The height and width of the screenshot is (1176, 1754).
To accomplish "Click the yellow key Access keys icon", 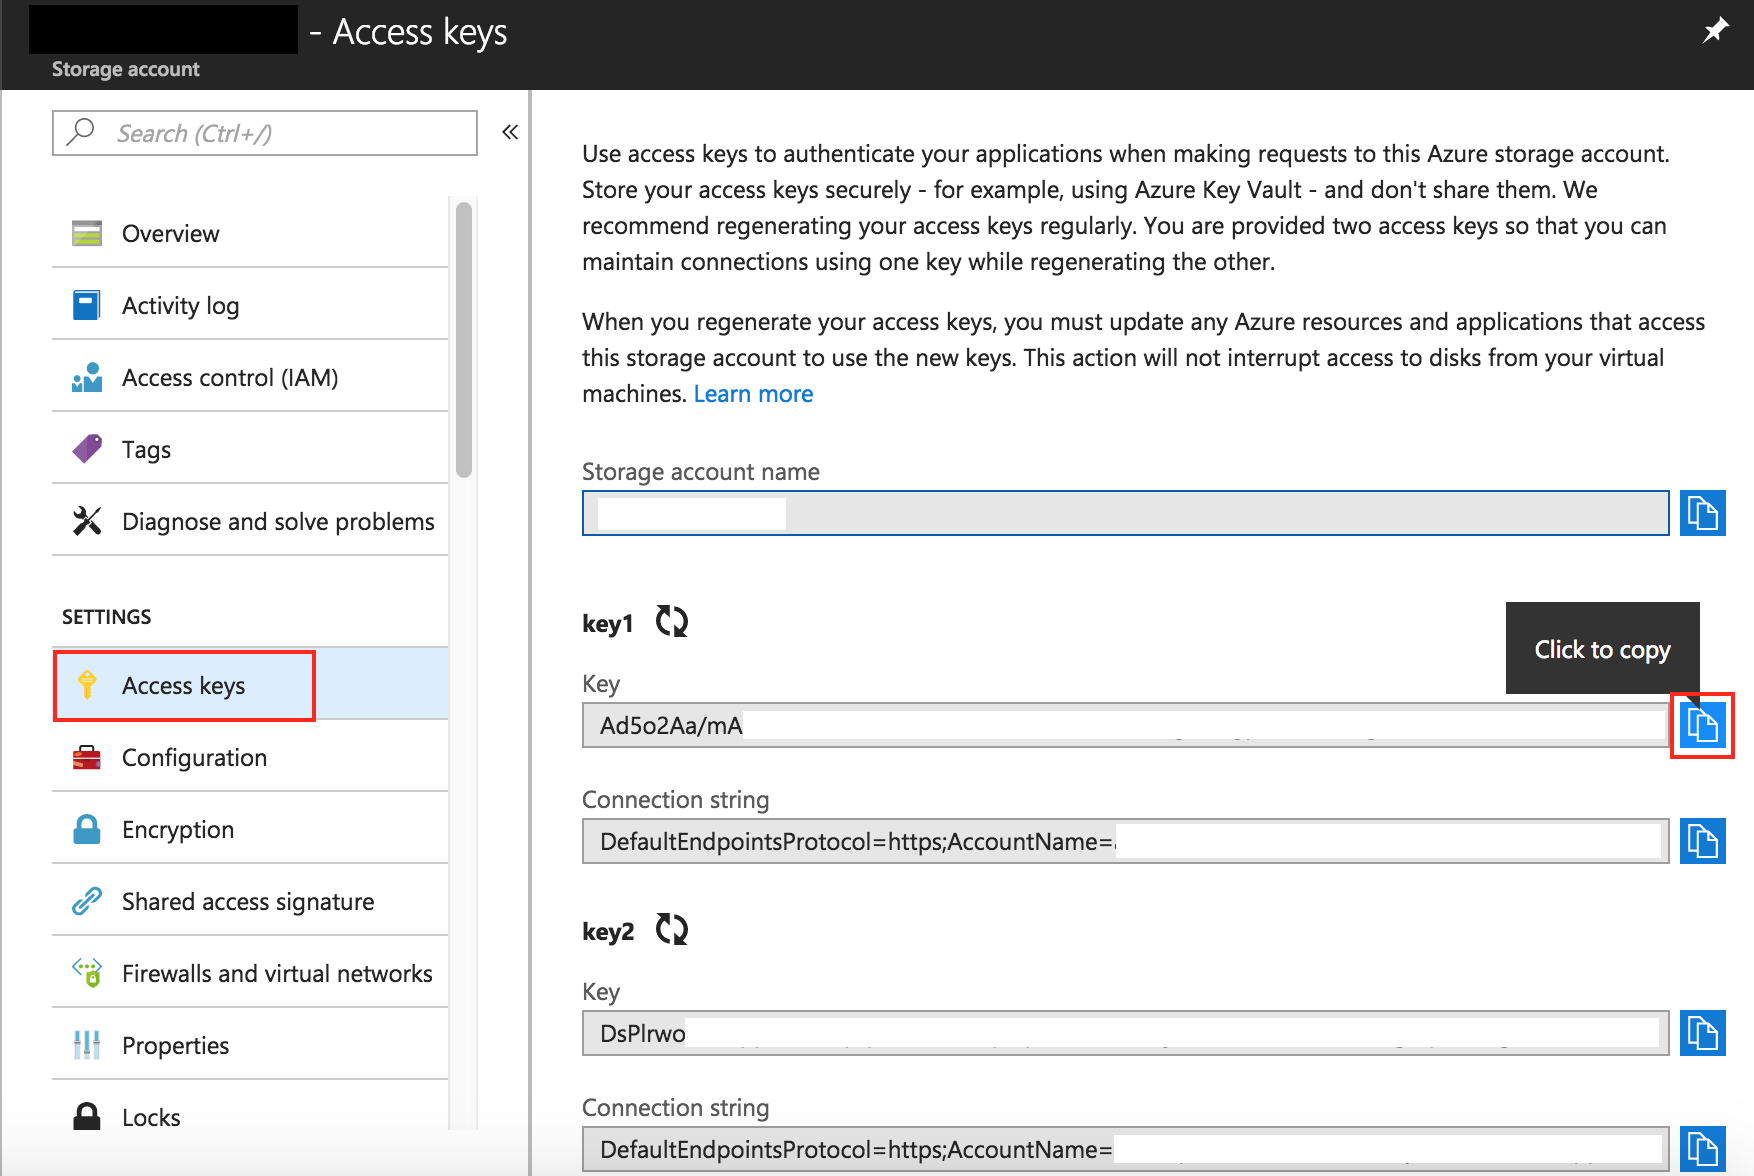I will (87, 685).
